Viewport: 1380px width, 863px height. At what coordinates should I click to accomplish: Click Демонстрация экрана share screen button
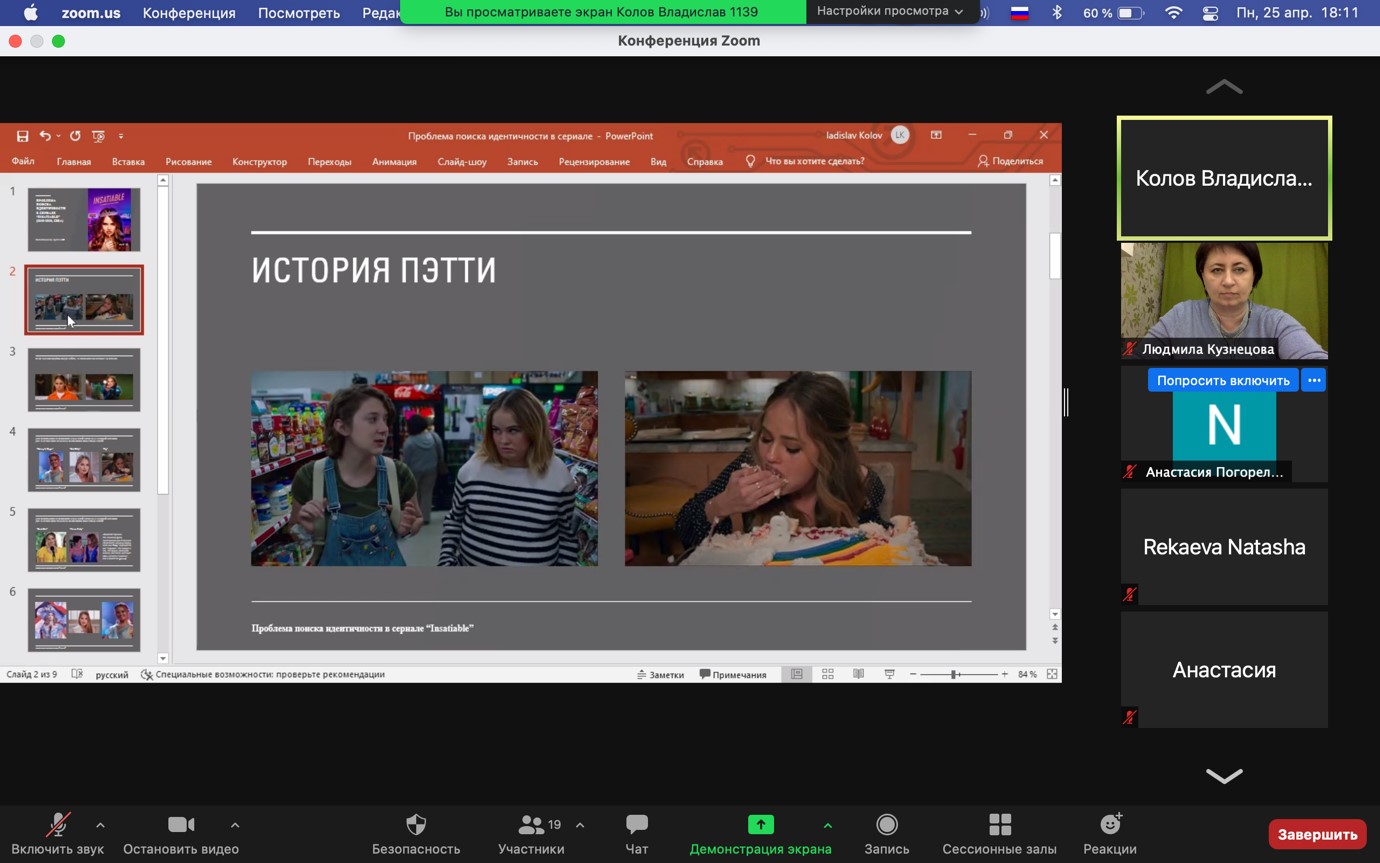tap(760, 834)
